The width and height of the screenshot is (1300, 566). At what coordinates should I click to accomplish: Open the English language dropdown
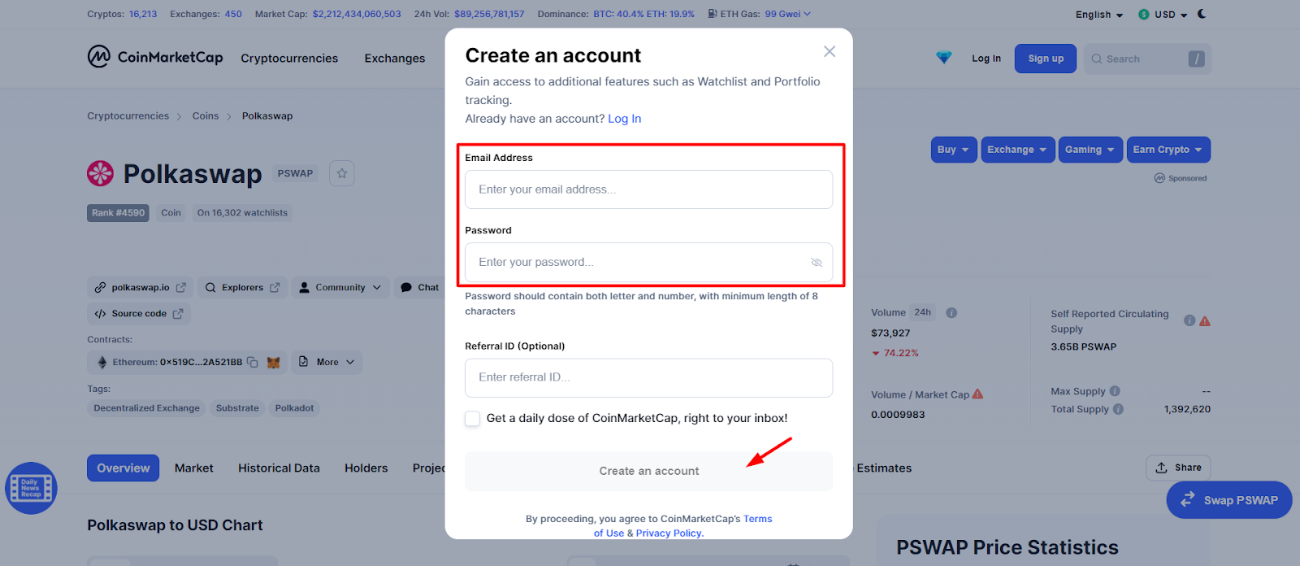pyautogui.click(x=1099, y=15)
